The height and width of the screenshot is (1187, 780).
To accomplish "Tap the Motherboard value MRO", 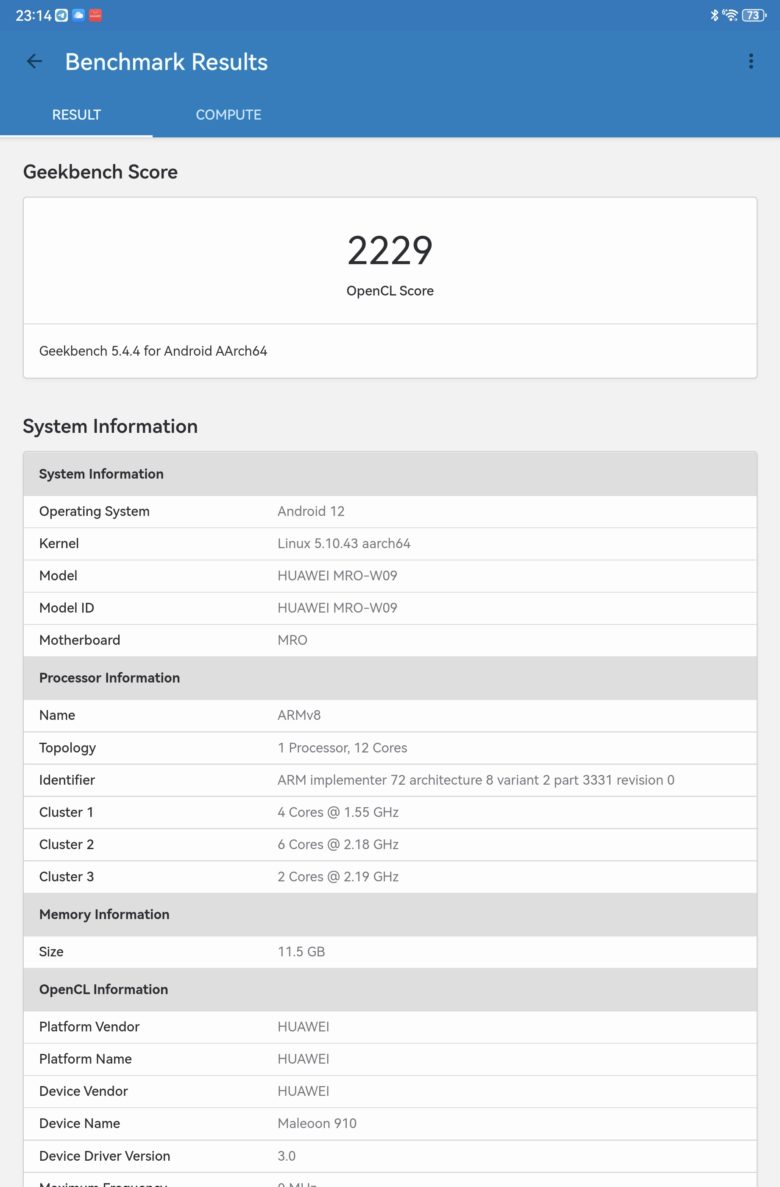I will [x=292, y=640].
